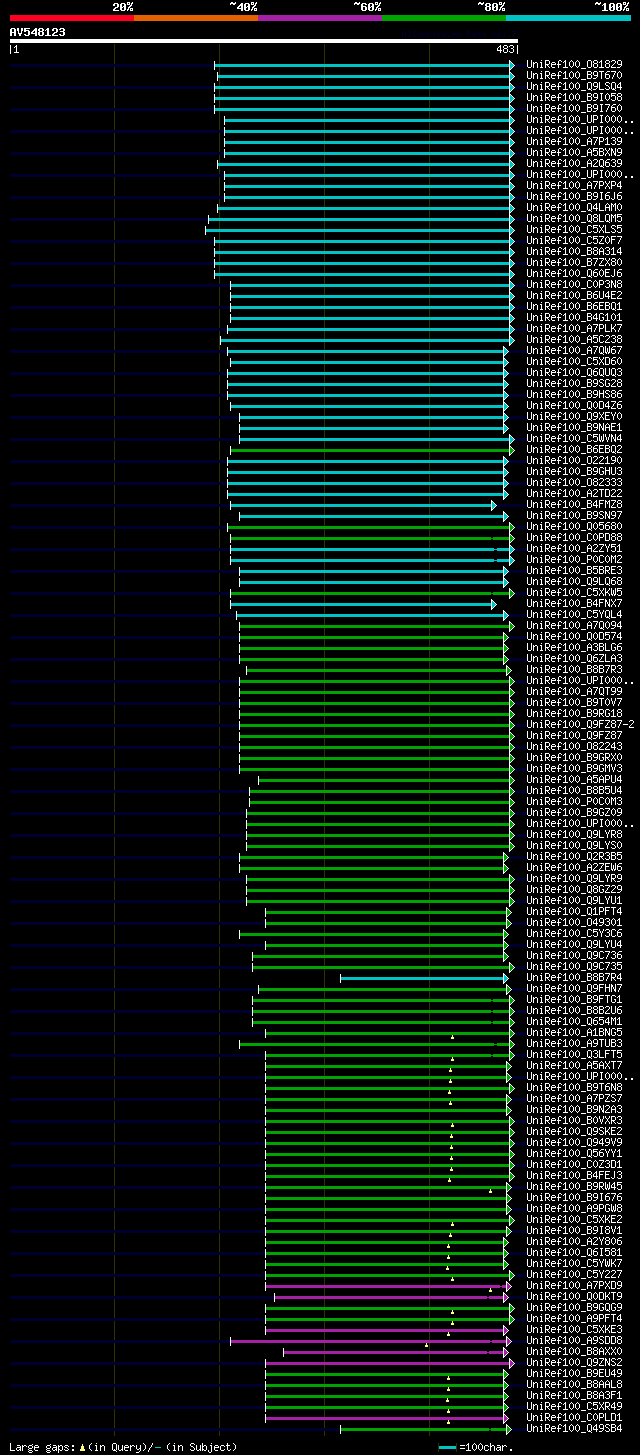This screenshot has width=640, height=1455.
Task: Select UniRef100_C5WVN4 label
Action: [x=574, y=438]
